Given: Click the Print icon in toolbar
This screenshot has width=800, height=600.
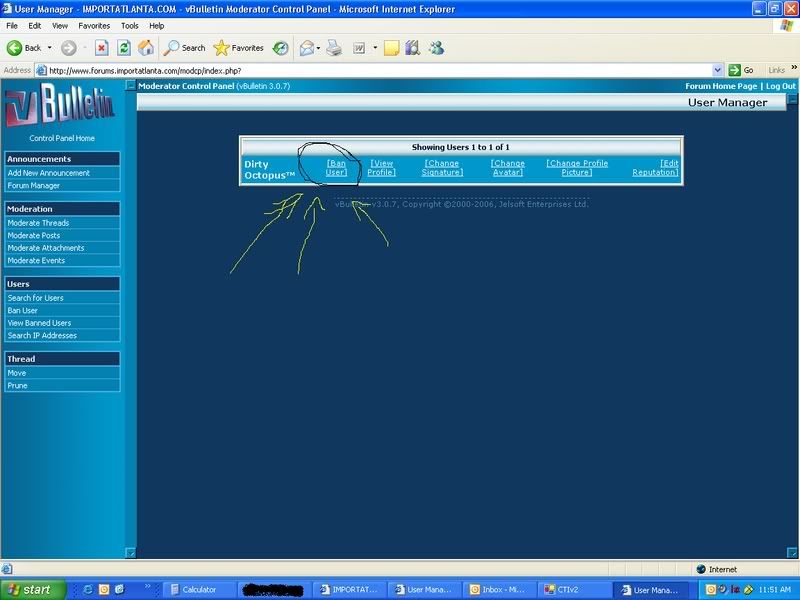Looking at the screenshot, I should coord(334,47).
